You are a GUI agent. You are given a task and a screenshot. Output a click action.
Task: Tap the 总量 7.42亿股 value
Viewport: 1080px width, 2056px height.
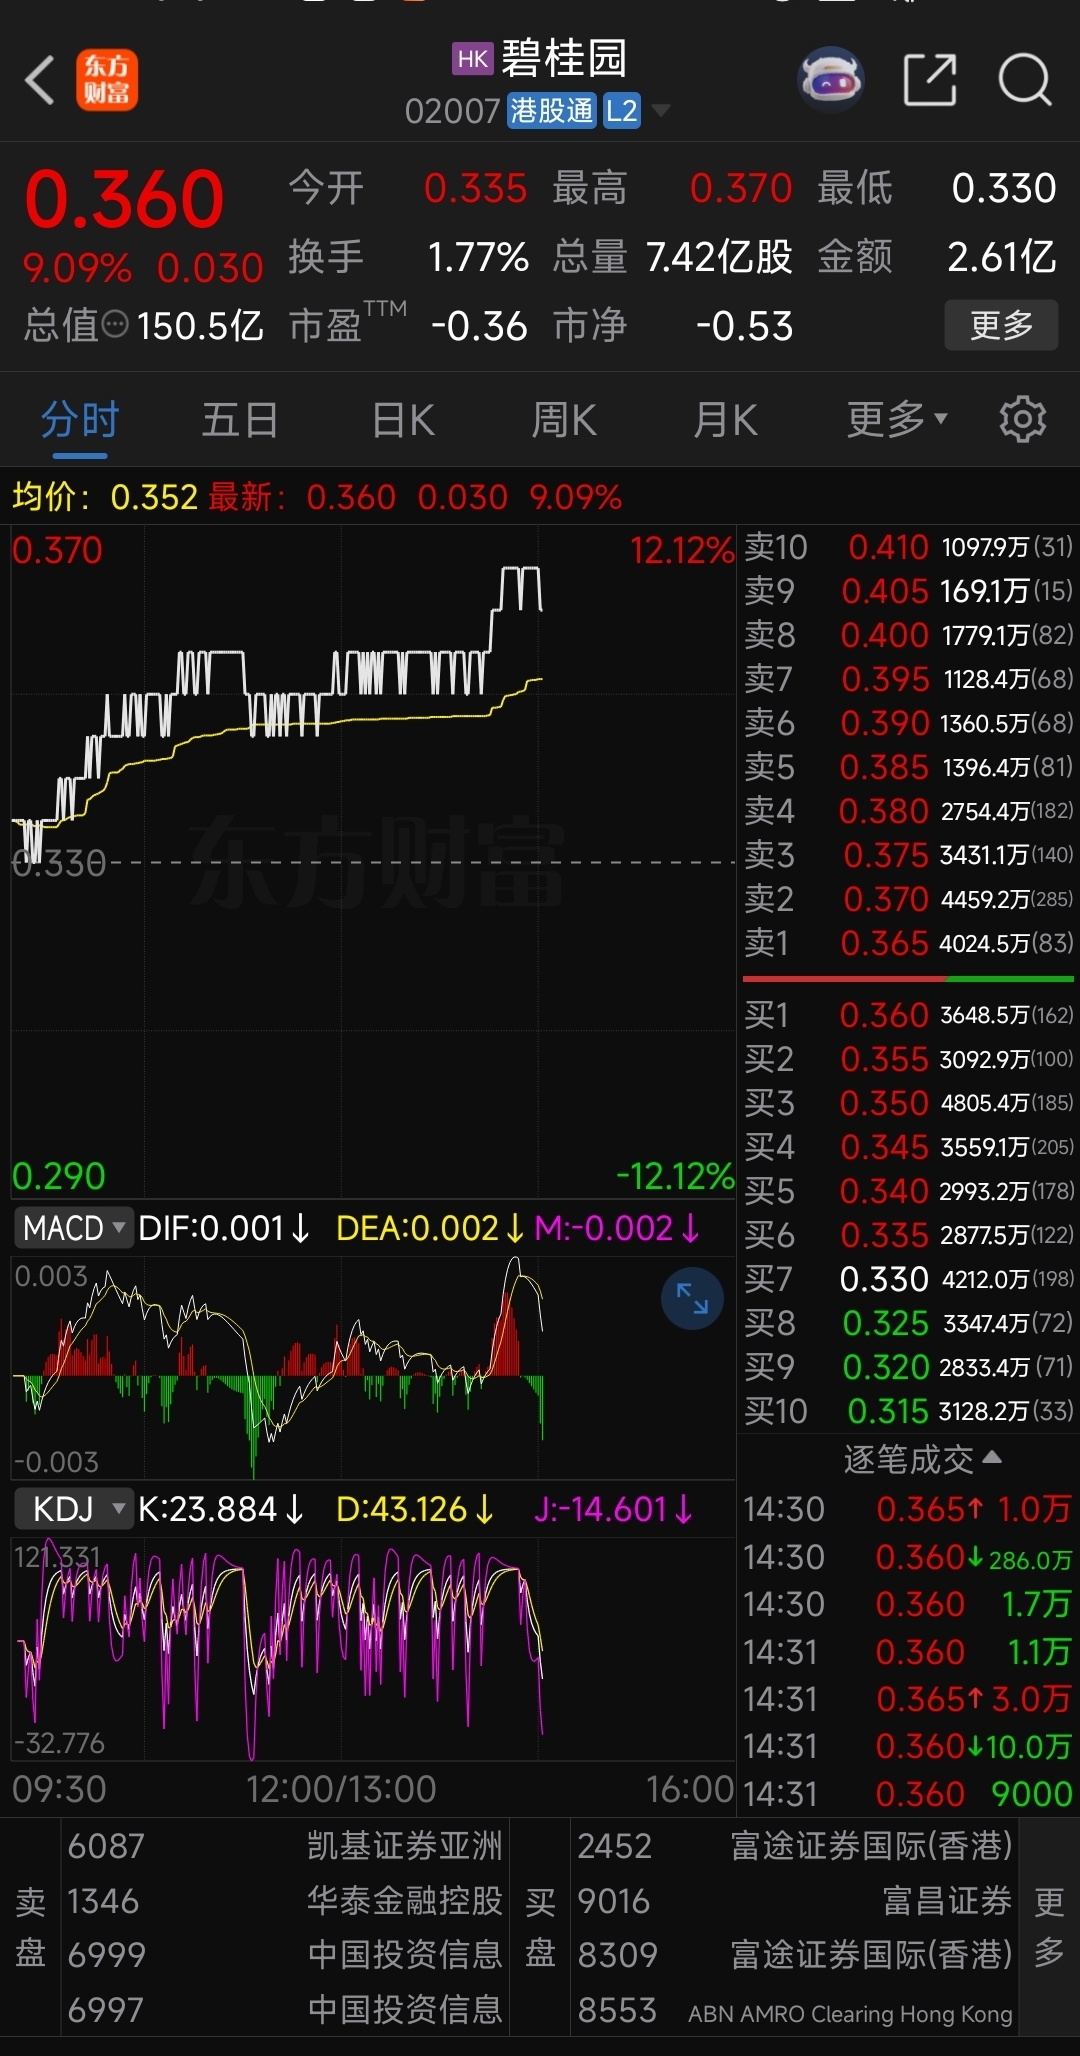(719, 257)
